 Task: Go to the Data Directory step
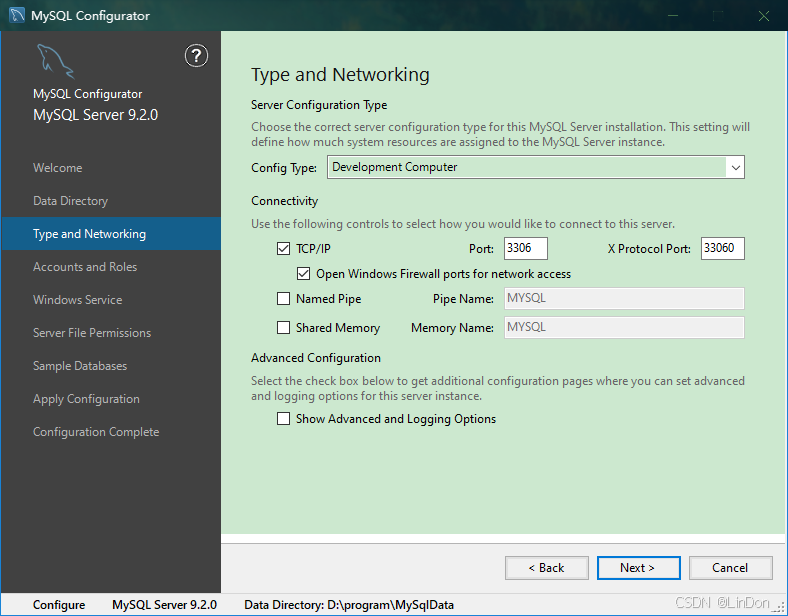coord(70,201)
